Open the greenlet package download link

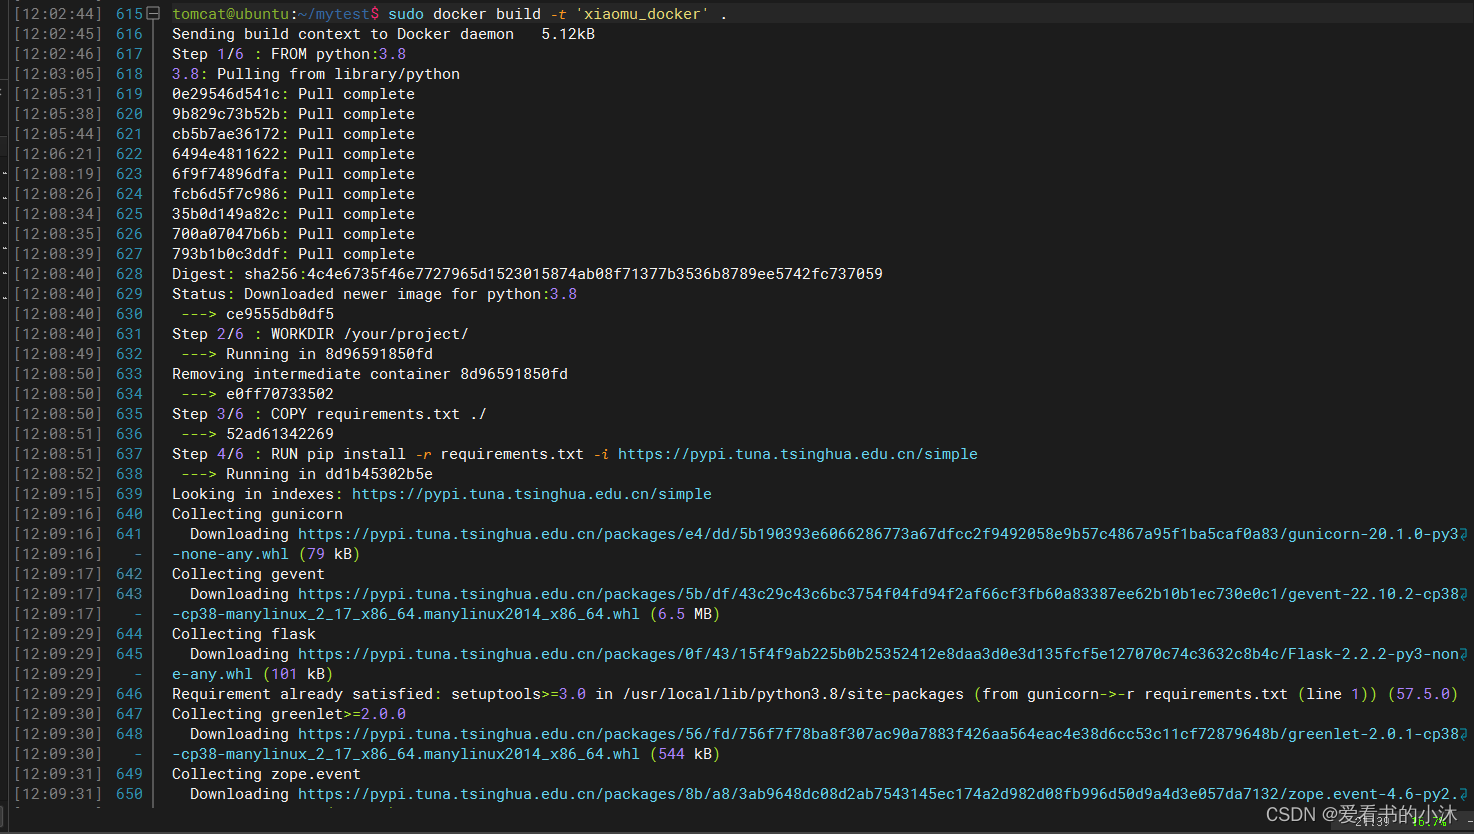(877, 734)
